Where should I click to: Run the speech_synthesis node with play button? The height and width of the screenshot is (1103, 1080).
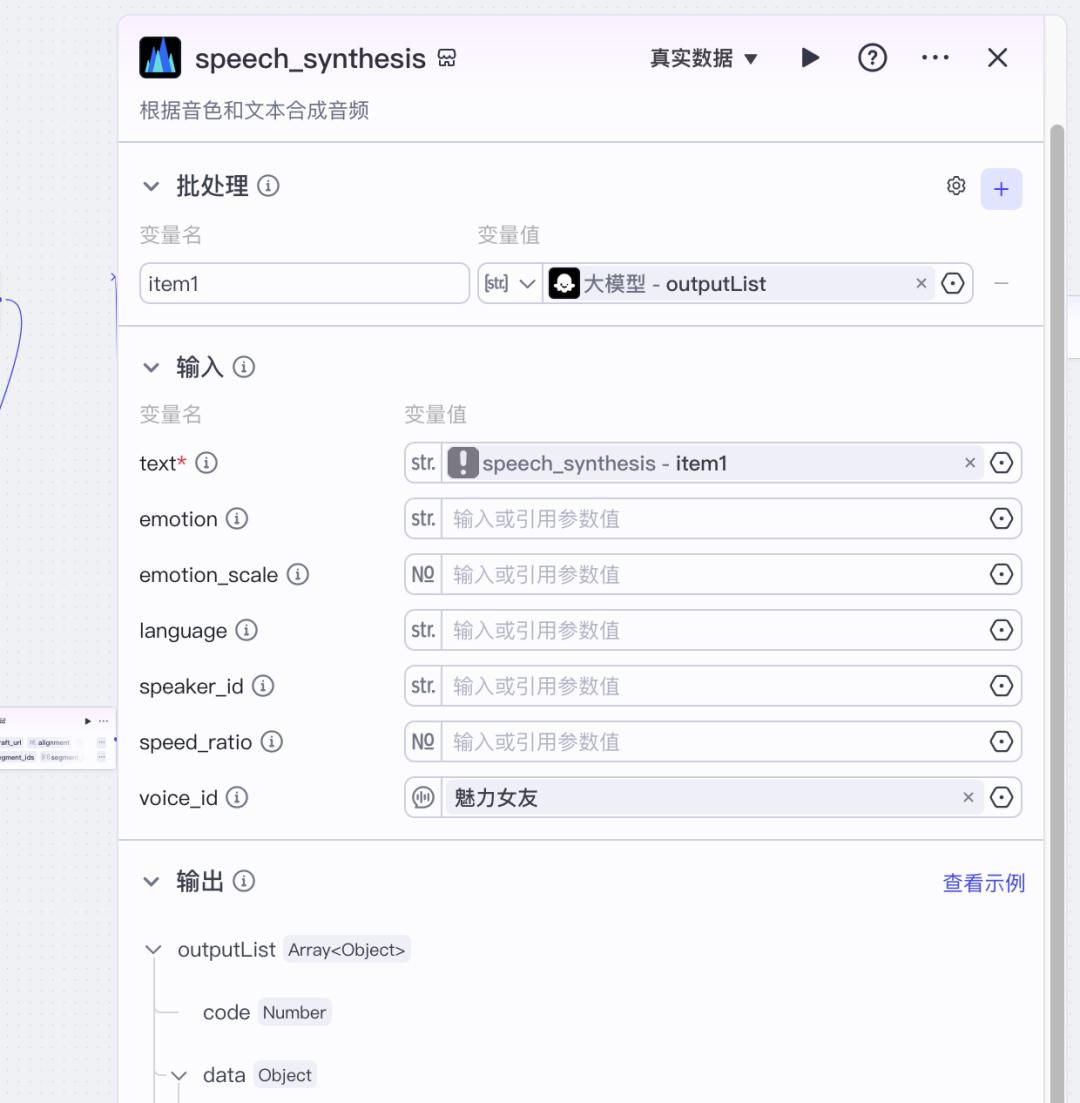(810, 58)
